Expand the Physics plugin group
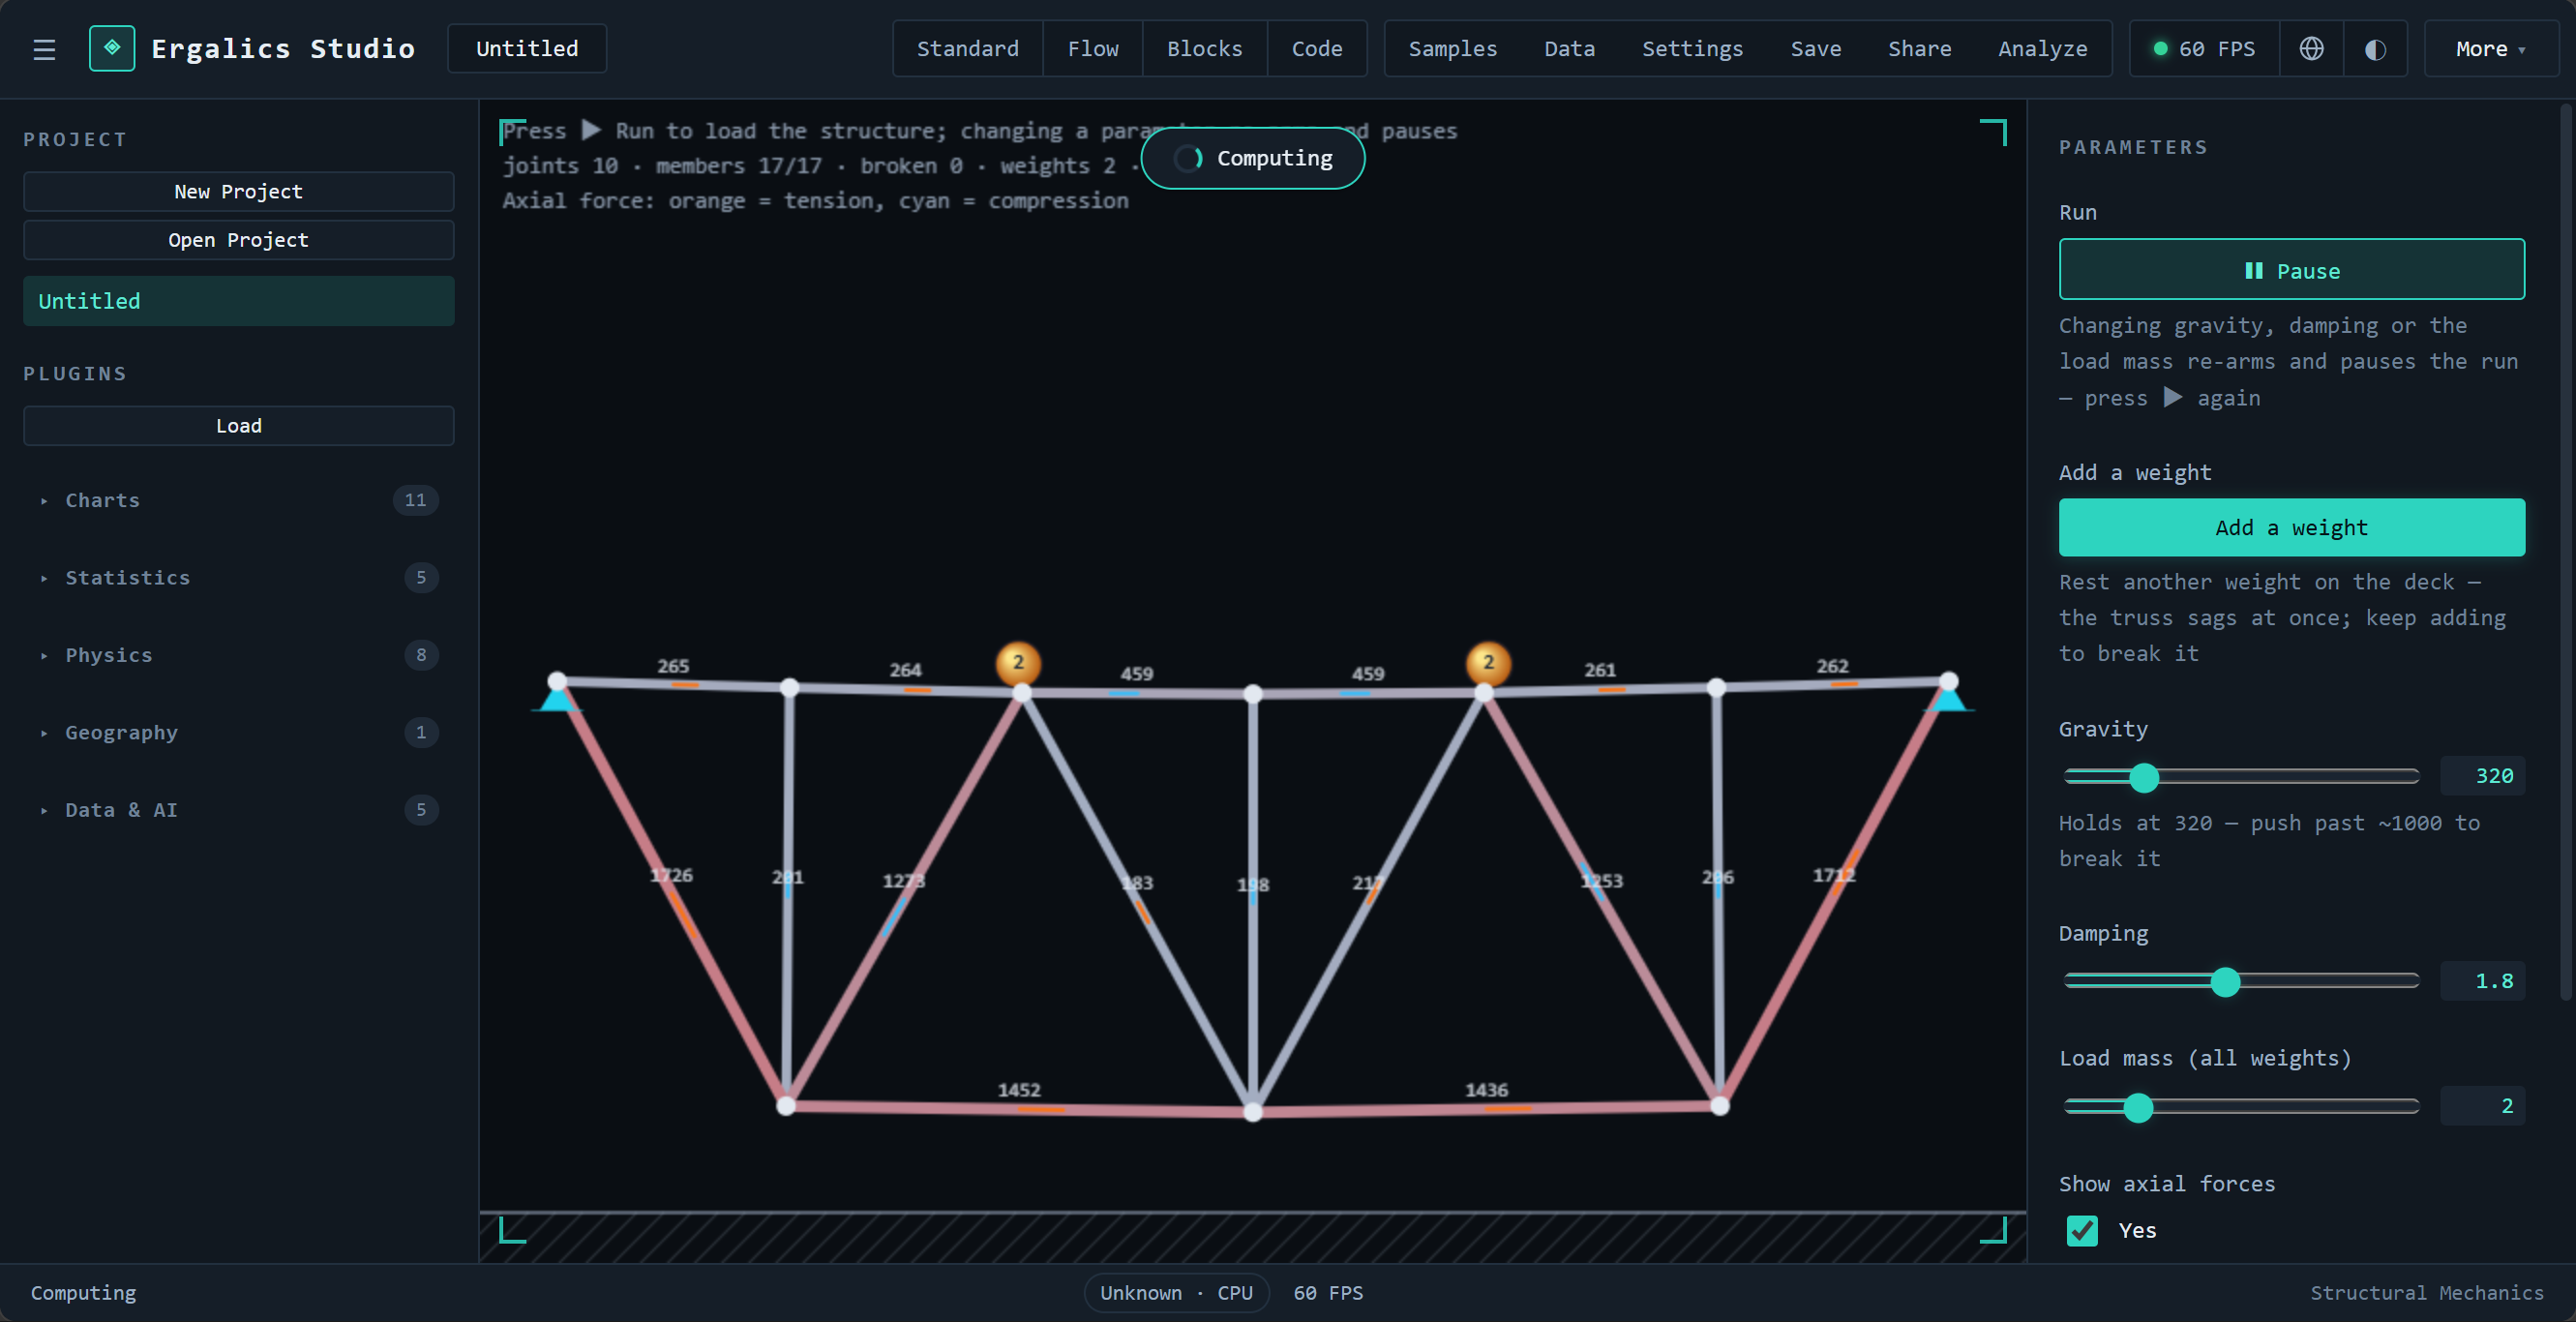Screen dimensions: 2576x1322 pyautogui.click(x=238, y=655)
